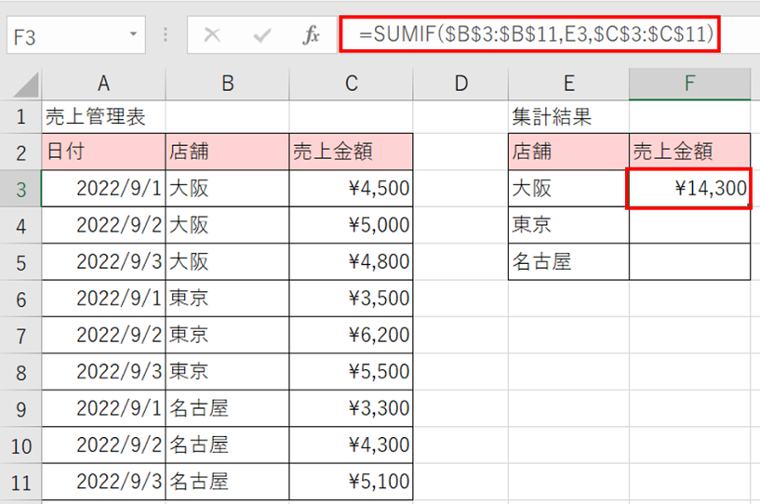
Task: Click the ¥5,000 cell
Action: (351, 225)
